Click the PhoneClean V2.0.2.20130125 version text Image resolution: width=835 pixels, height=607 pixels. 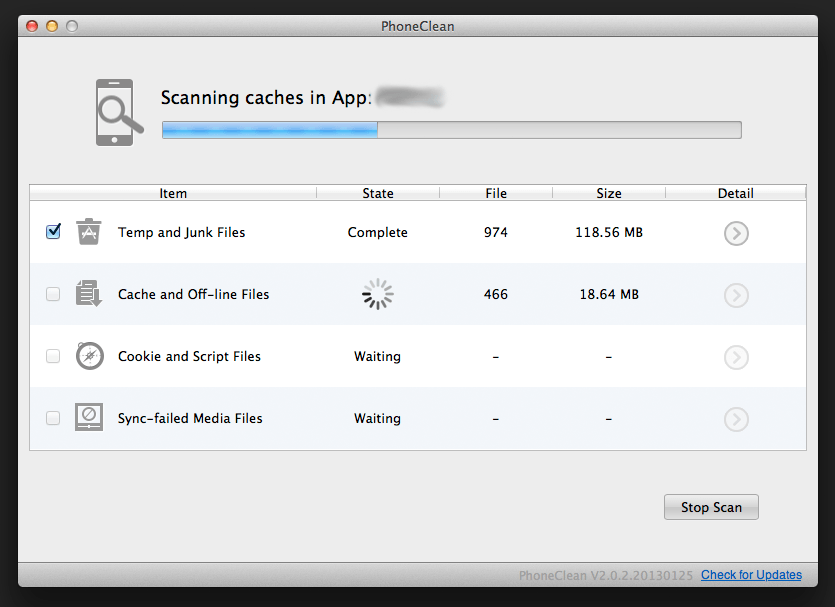(605, 575)
